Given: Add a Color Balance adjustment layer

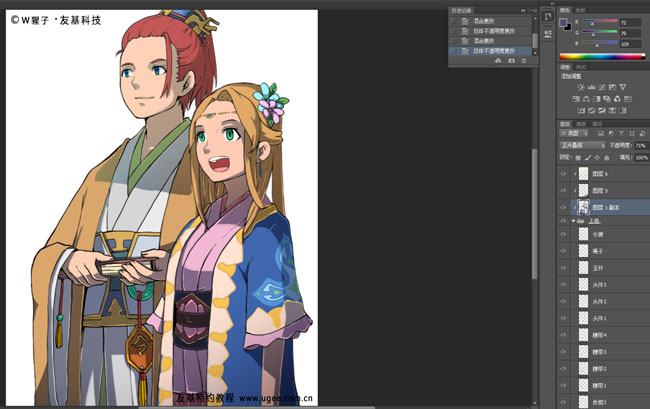Looking at the screenshot, I should click(x=586, y=99).
